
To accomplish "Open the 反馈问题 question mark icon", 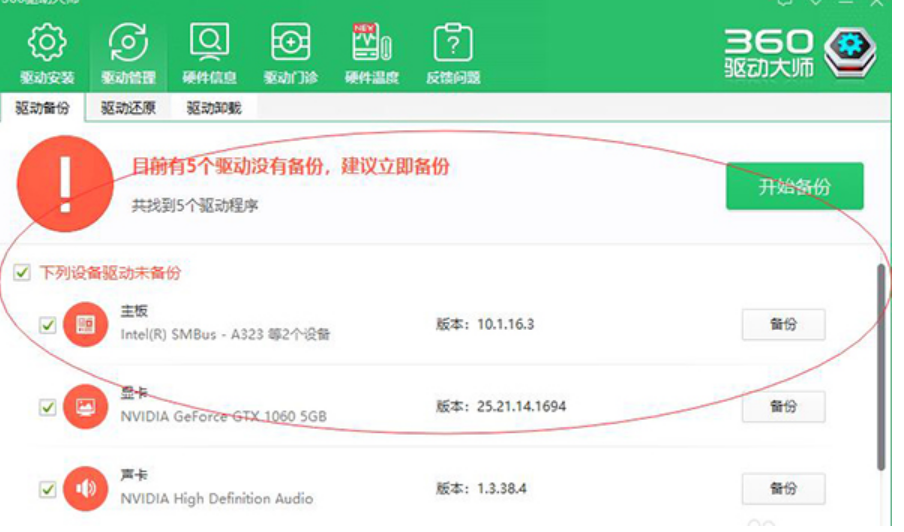I will (x=452, y=44).
